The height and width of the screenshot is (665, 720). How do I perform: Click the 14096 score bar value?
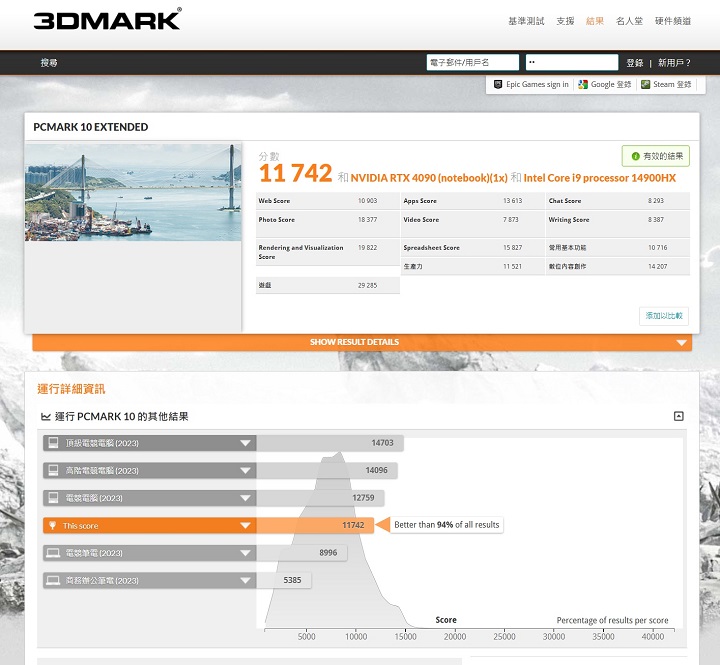377,470
